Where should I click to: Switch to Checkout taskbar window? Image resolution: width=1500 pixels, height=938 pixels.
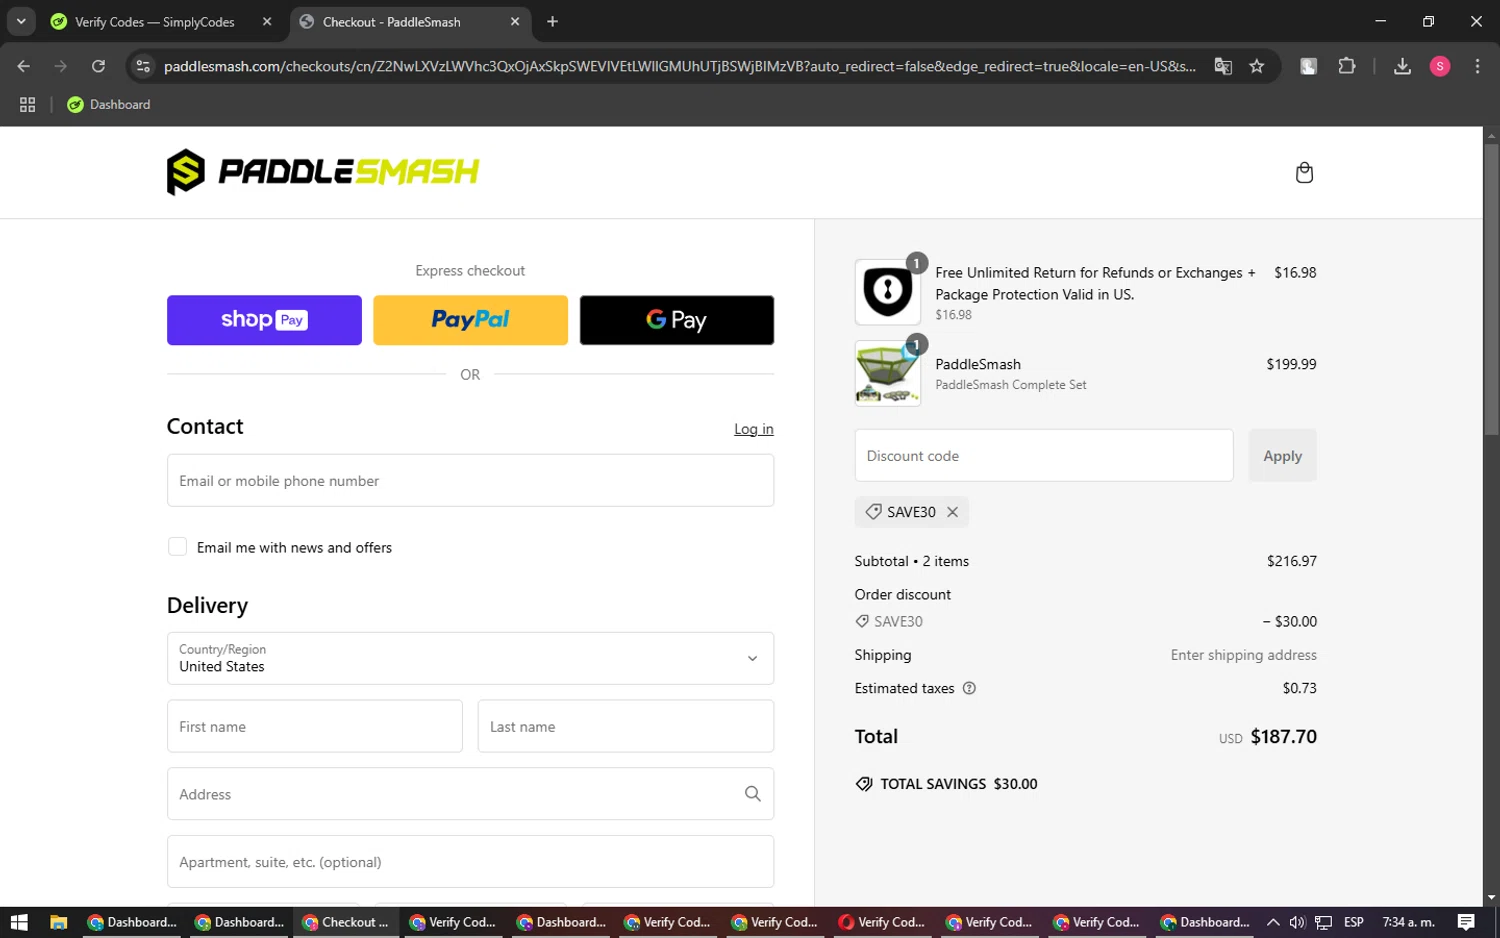[346, 922]
